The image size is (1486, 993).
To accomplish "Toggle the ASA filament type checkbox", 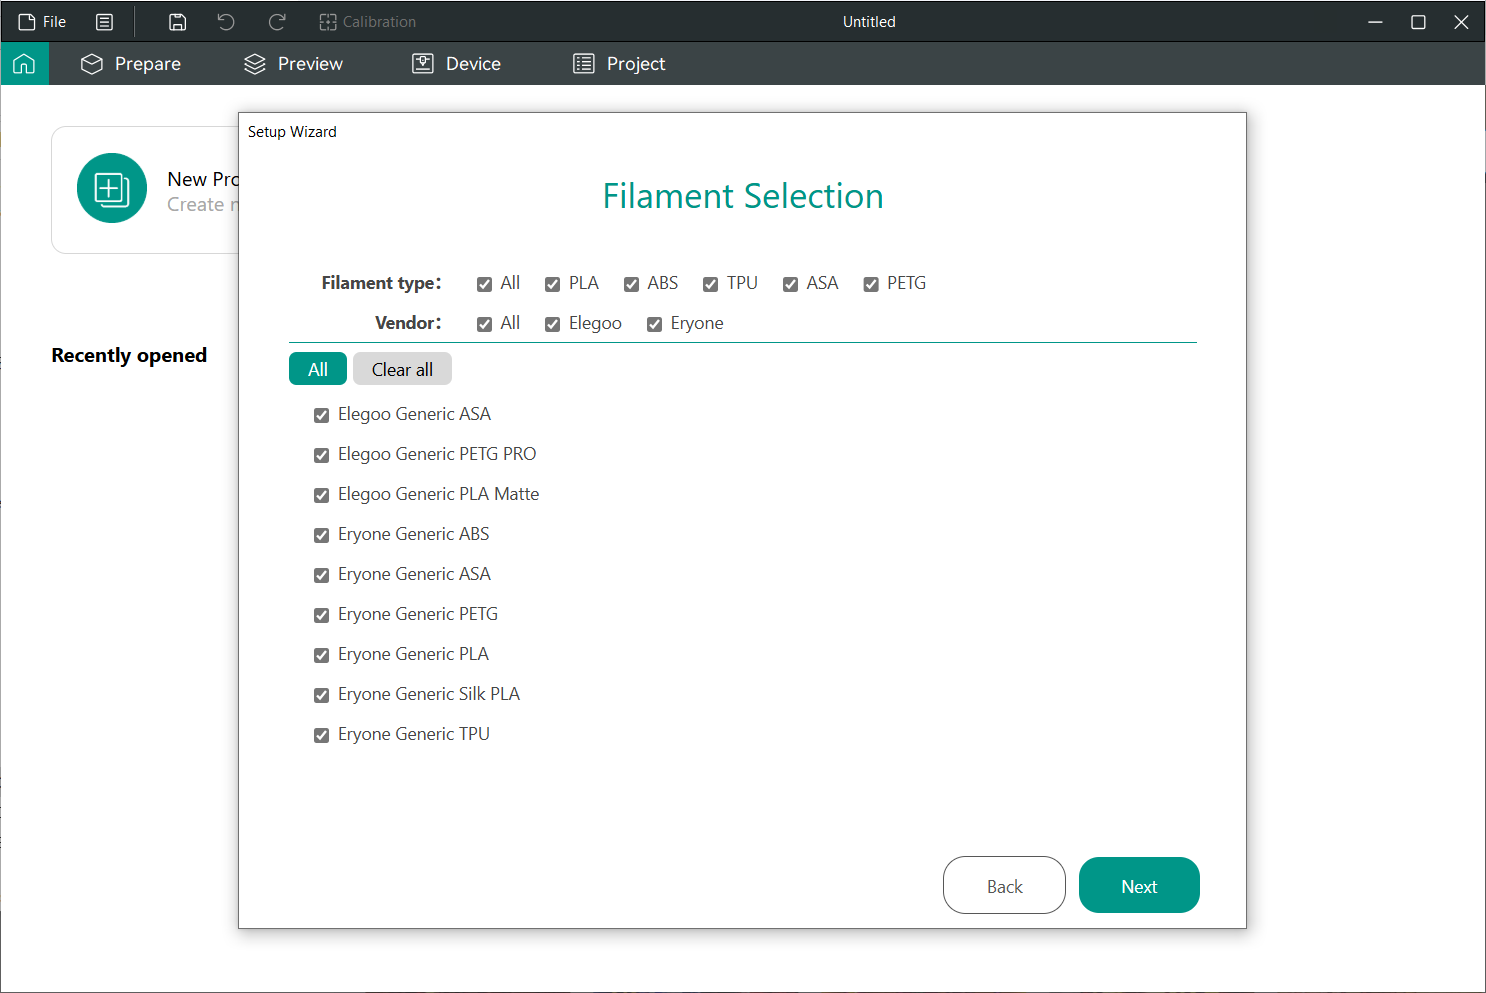I will click(790, 284).
